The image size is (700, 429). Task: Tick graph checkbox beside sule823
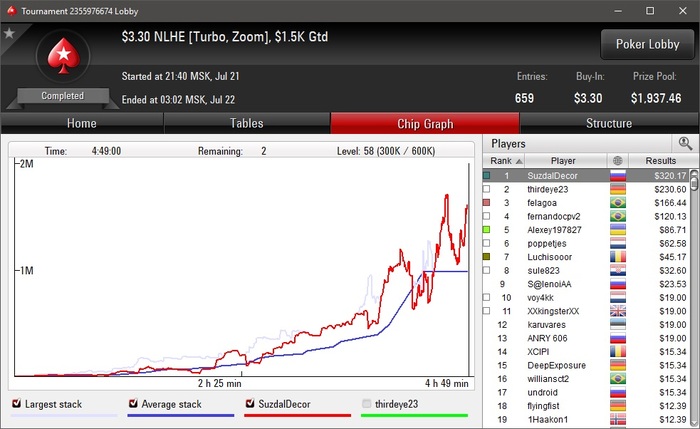coord(487,271)
